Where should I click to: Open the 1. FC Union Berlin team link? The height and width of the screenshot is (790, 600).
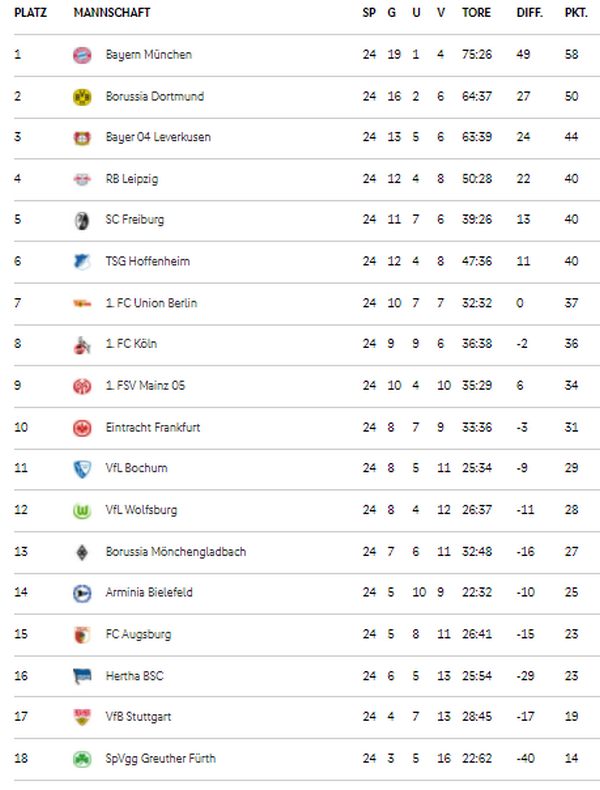(151, 303)
